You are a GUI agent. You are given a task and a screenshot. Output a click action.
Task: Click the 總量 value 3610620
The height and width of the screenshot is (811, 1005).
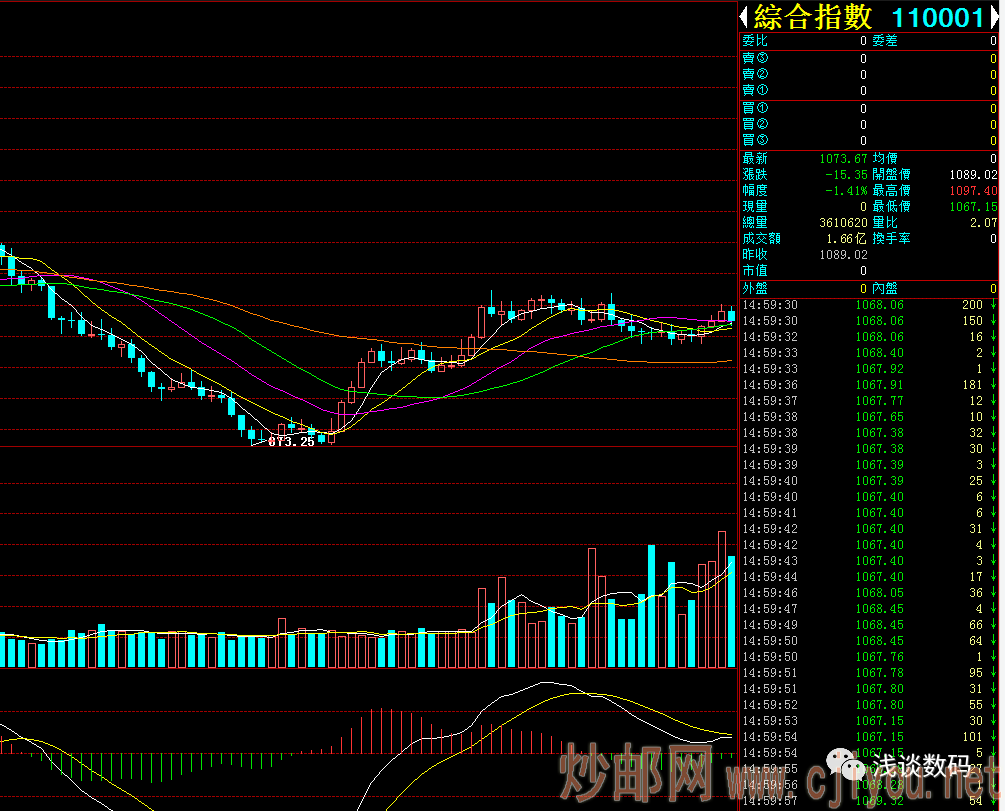tap(837, 222)
